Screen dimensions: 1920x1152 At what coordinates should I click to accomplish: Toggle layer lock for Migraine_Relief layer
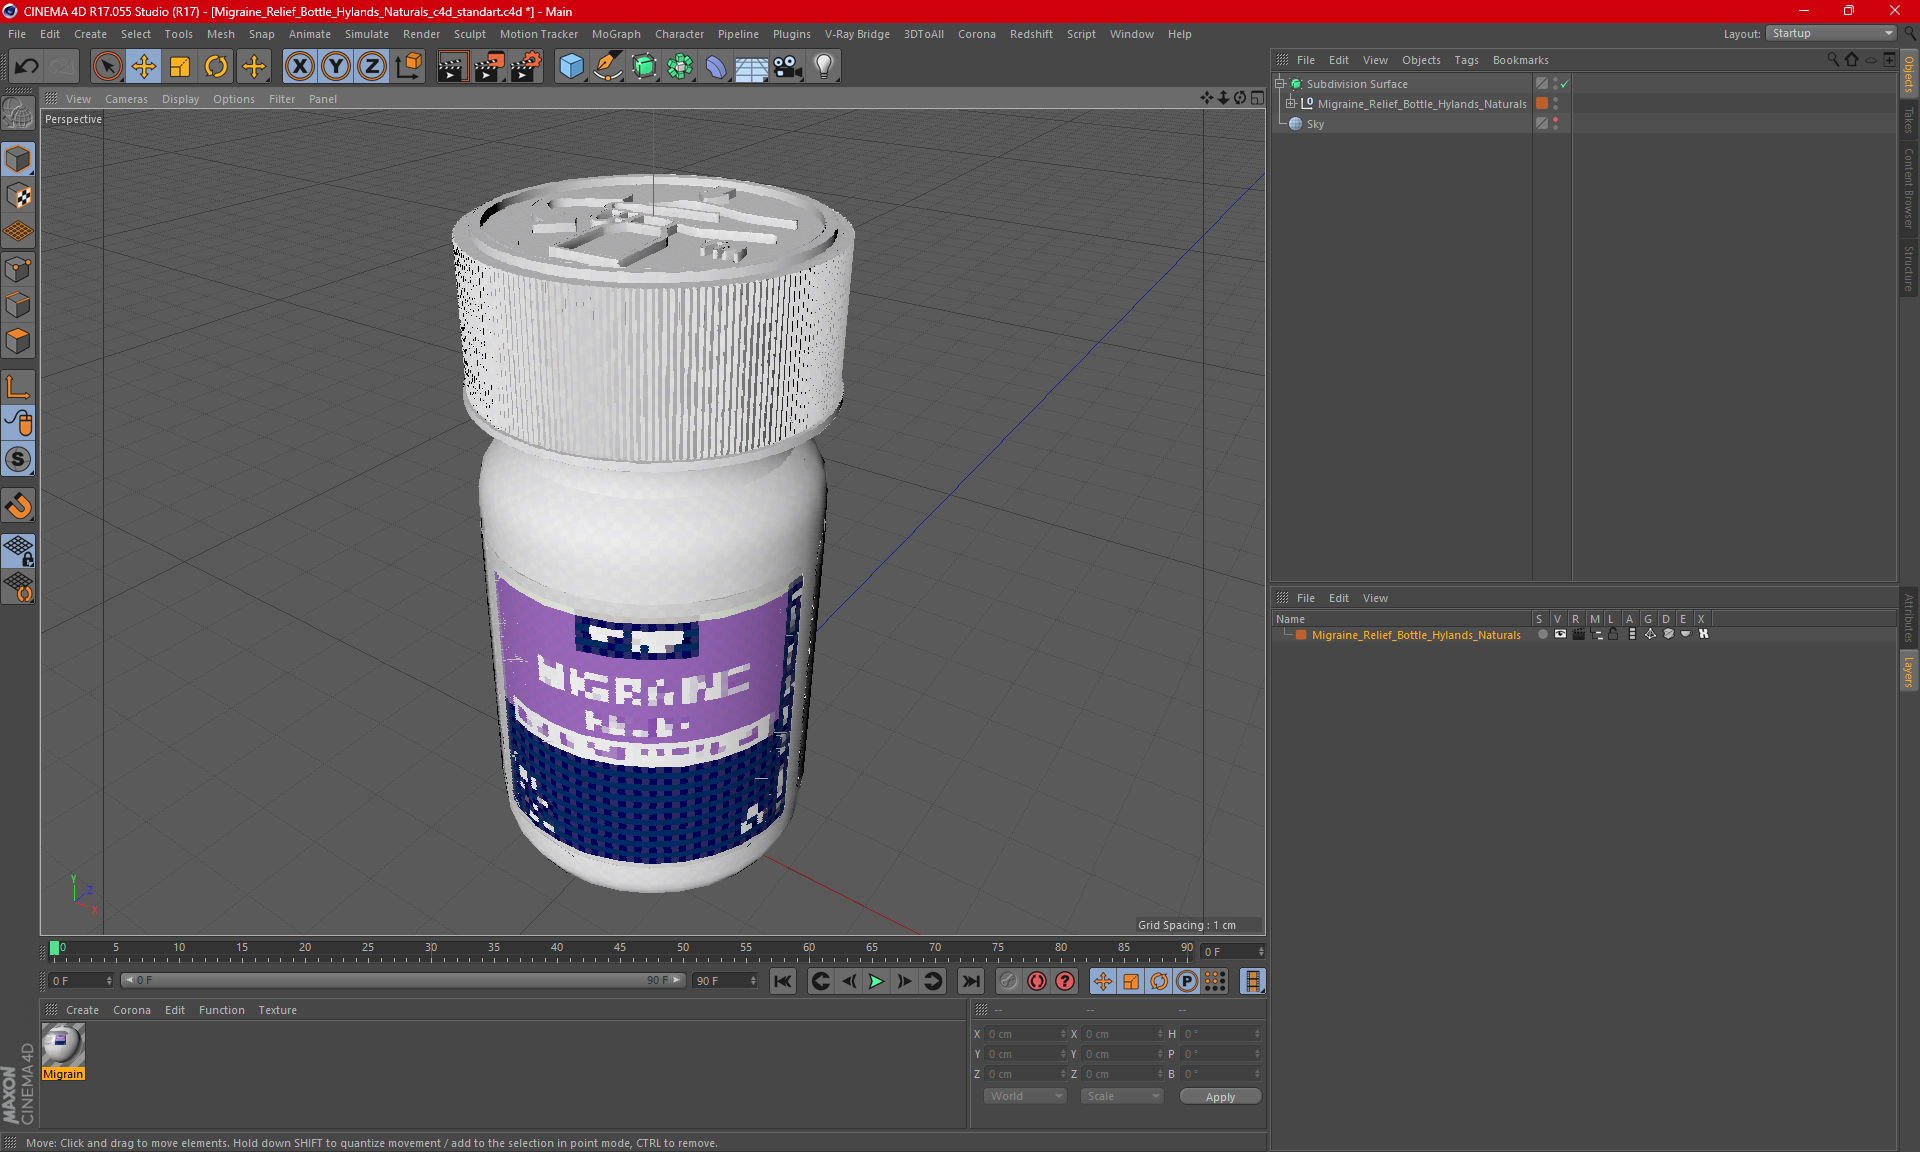click(x=1613, y=634)
